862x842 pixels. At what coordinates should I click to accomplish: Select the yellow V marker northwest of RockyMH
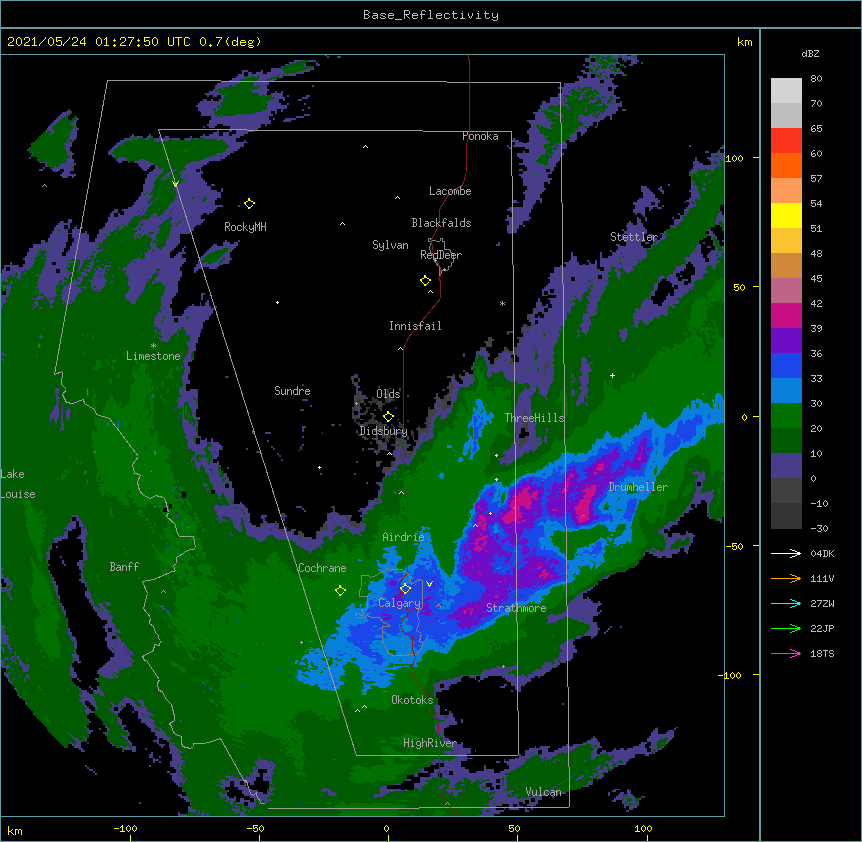[x=175, y=184]
